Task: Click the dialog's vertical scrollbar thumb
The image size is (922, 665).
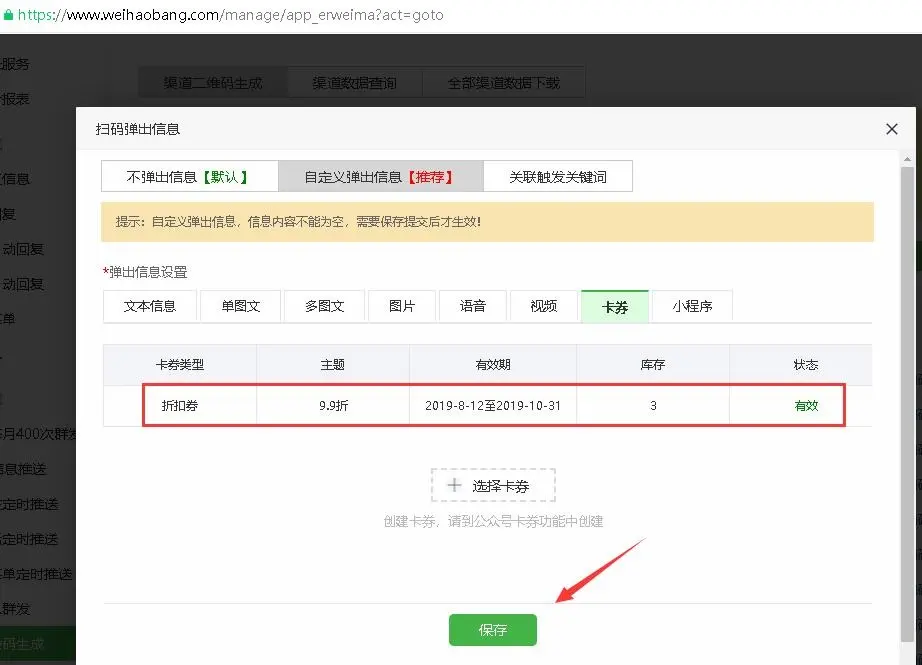Action: [907, 405]
